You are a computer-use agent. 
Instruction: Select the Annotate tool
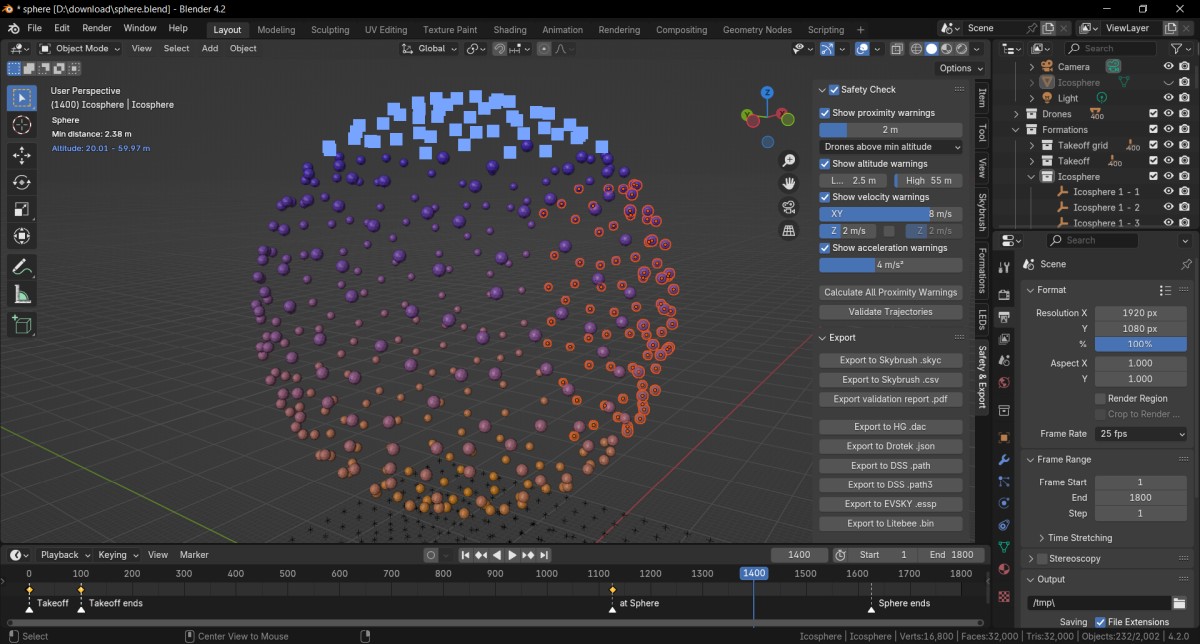coord(22,266)
